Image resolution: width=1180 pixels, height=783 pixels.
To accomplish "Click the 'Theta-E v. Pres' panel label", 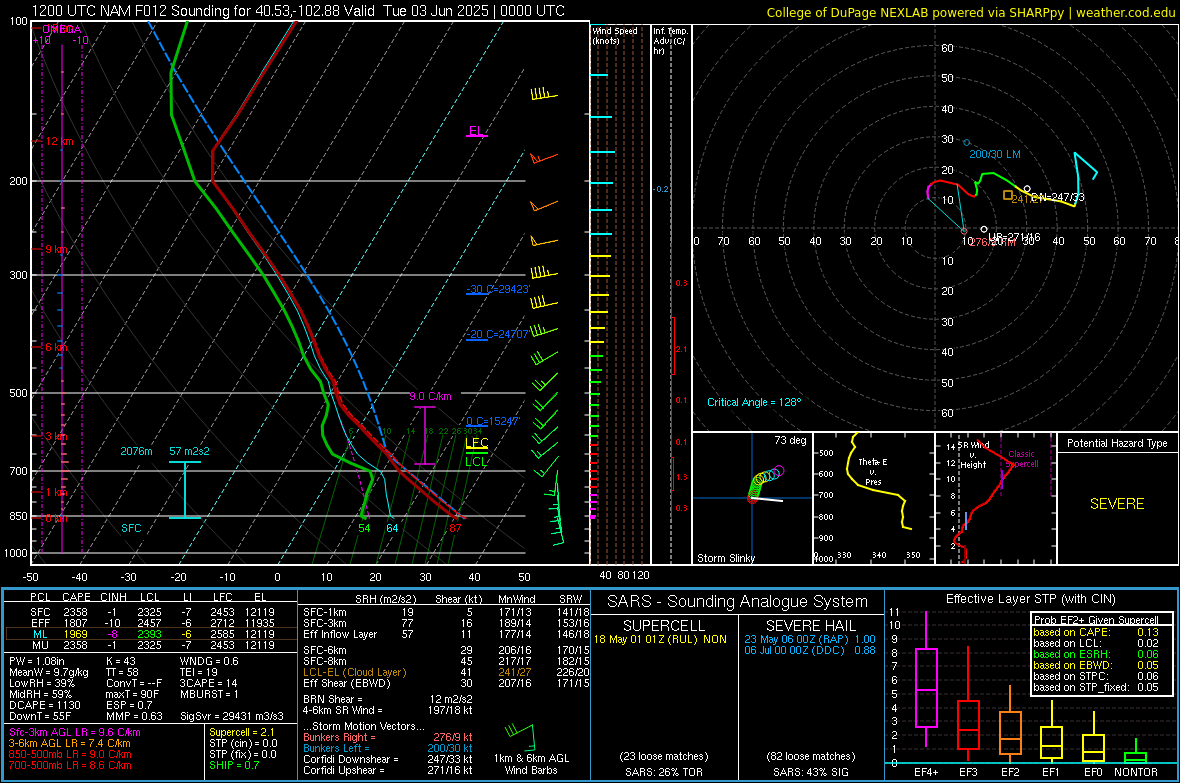I will tap(873, 471).
